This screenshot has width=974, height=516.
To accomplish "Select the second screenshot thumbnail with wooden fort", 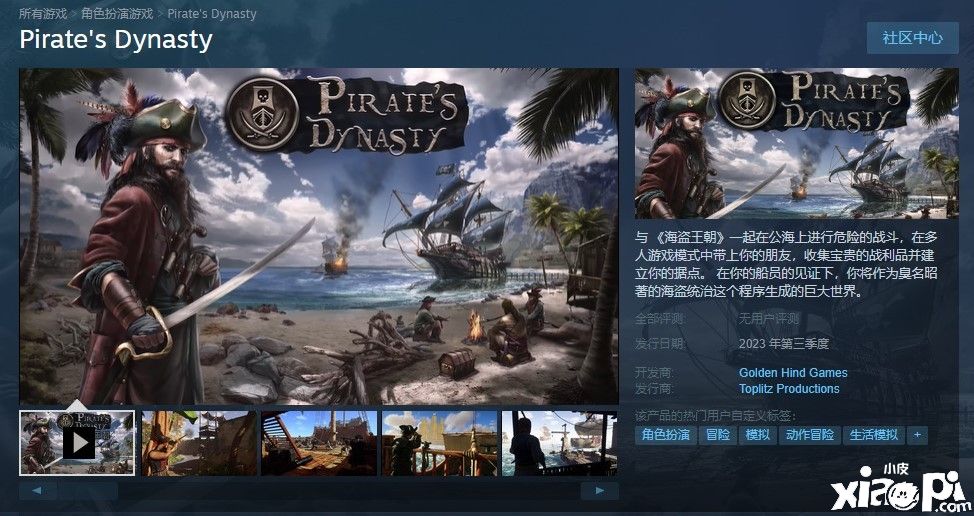I will [x=199, y=443].
